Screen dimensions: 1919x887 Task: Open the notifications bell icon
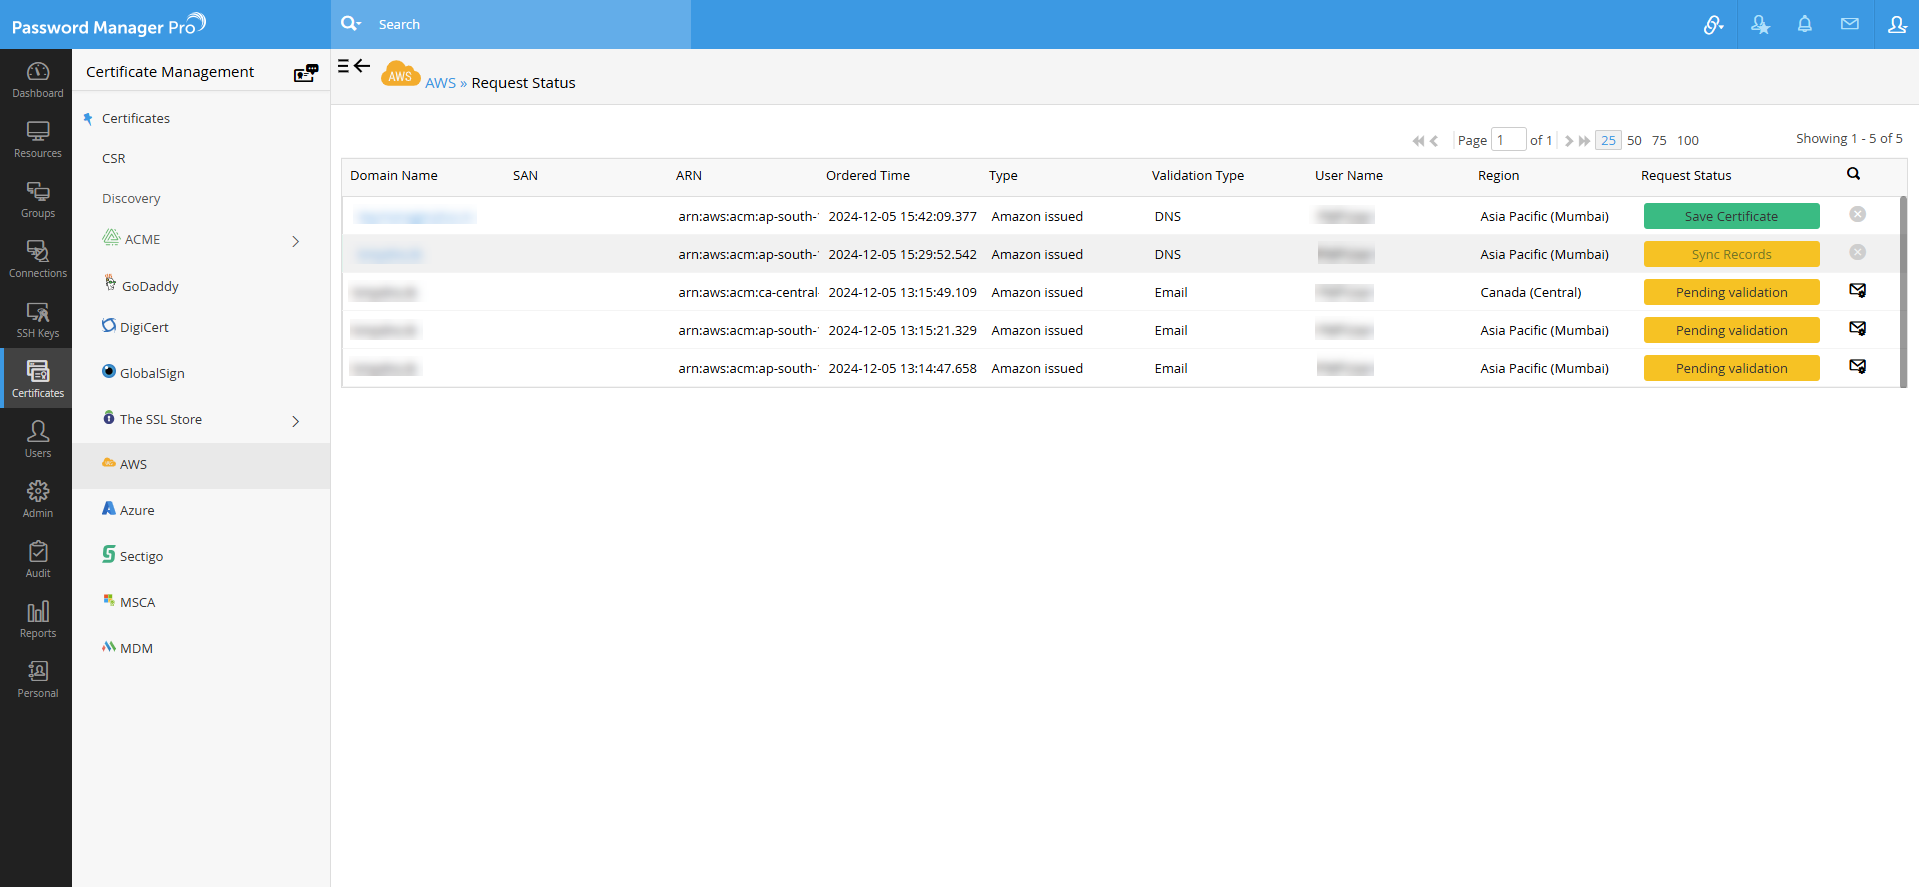1804,24
